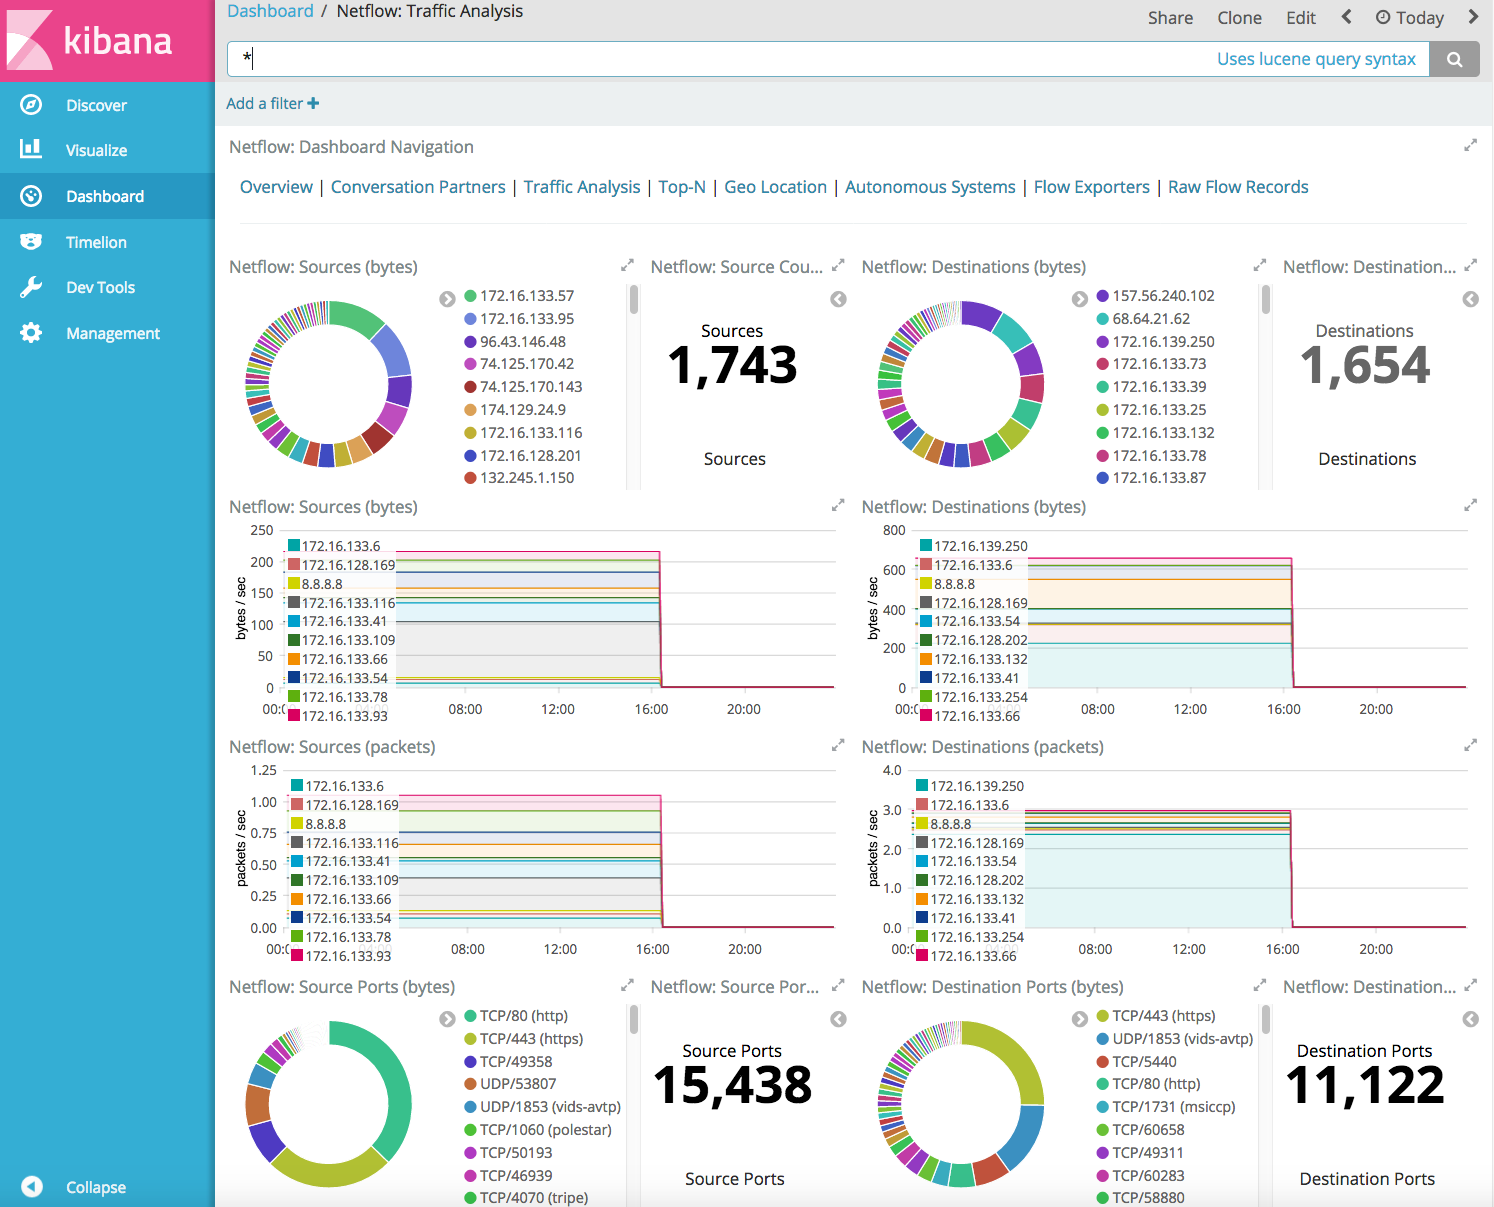Screen dimensions: 1494x1207
Task: Open the Today time range picker
Action: 1409,18
